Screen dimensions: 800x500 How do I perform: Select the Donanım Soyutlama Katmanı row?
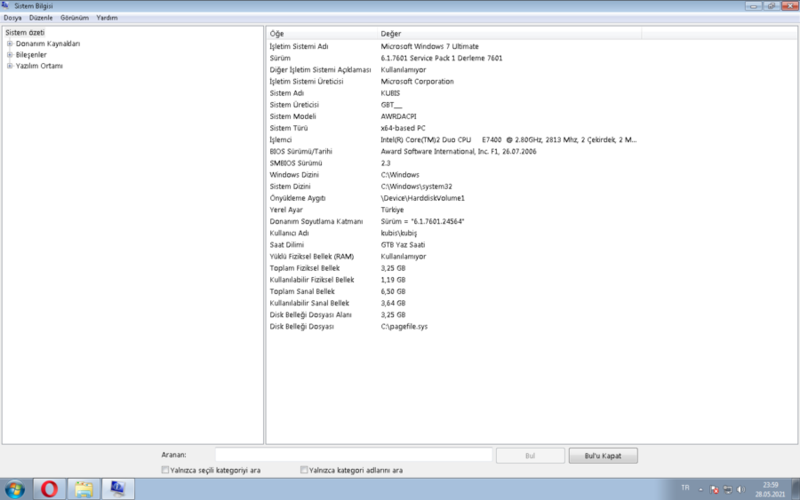316,222
